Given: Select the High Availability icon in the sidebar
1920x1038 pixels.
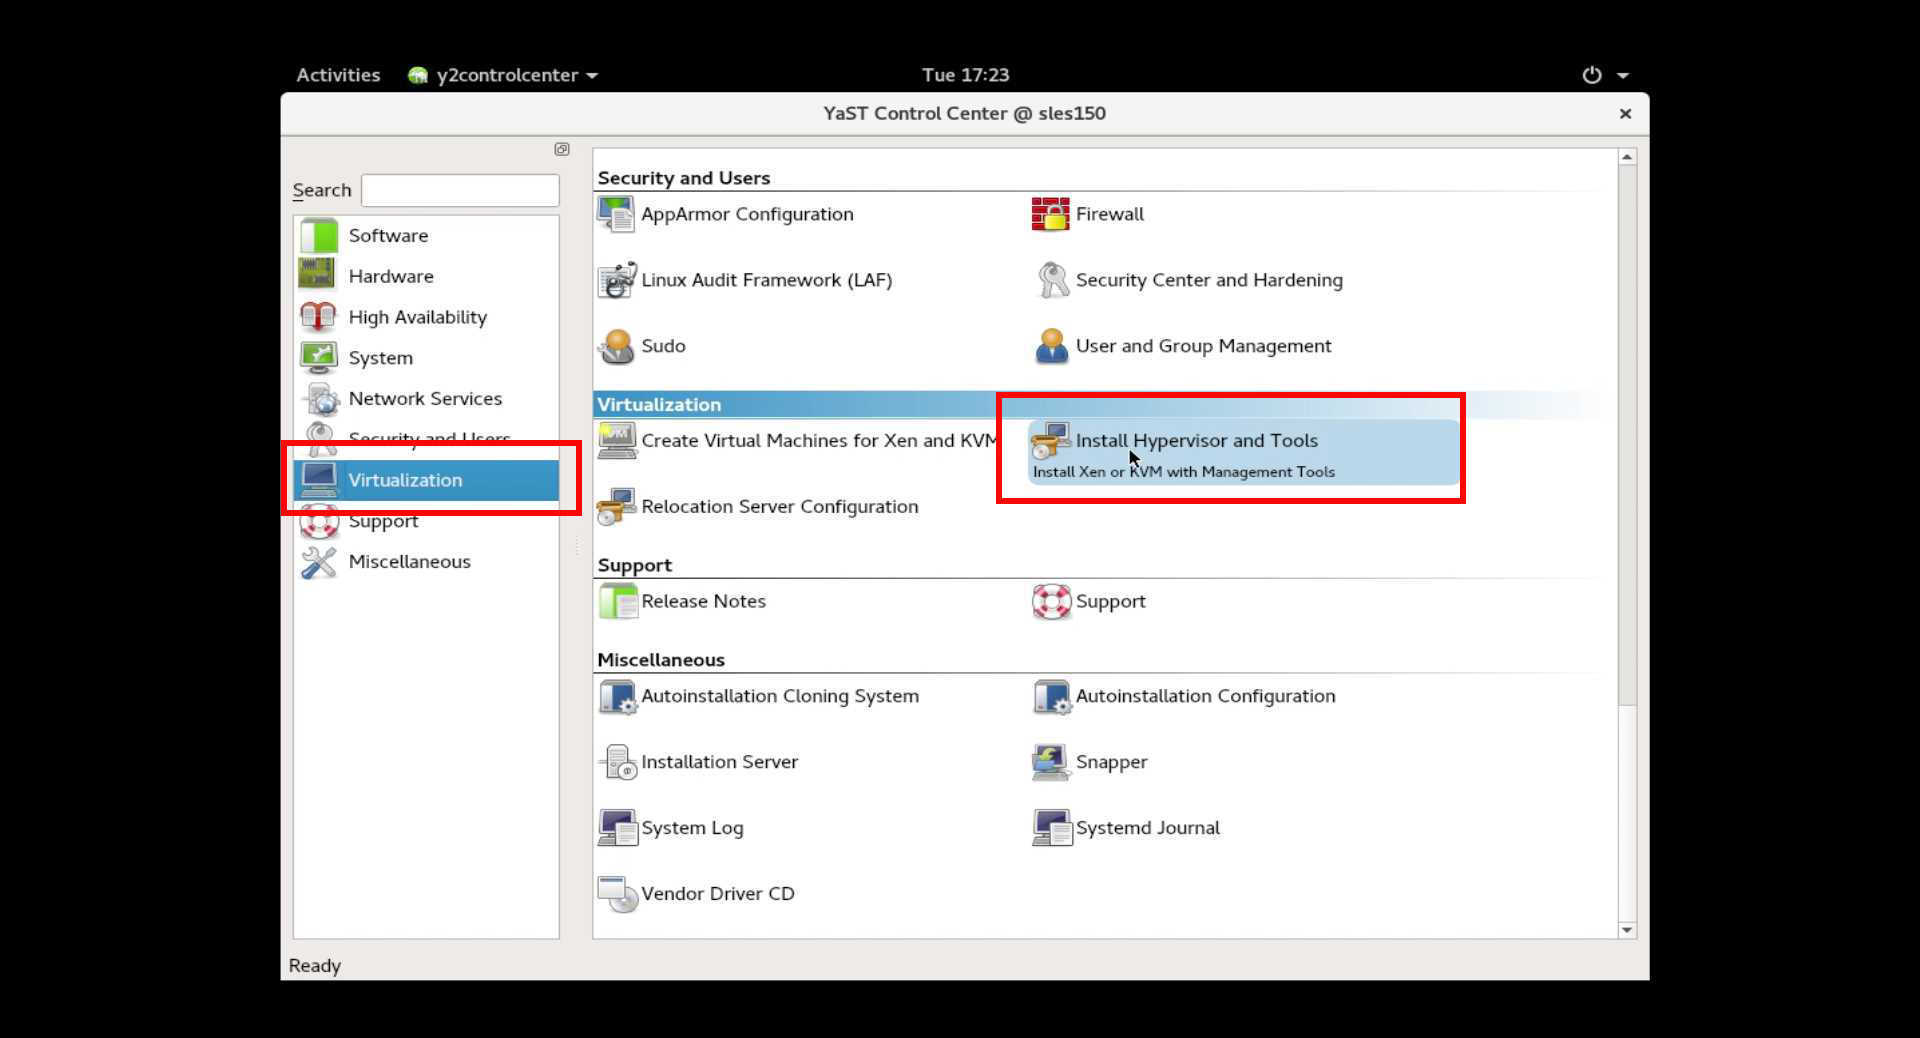Looking at the screenshot, I should click(318, 317).
